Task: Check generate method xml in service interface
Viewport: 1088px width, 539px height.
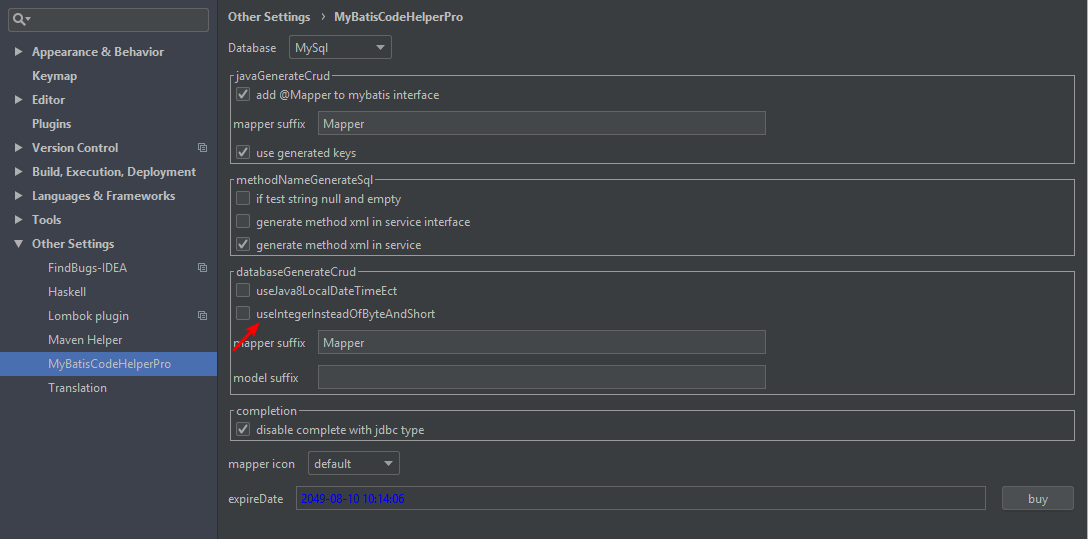Action: pyautogui.click(x=243, y=221)
